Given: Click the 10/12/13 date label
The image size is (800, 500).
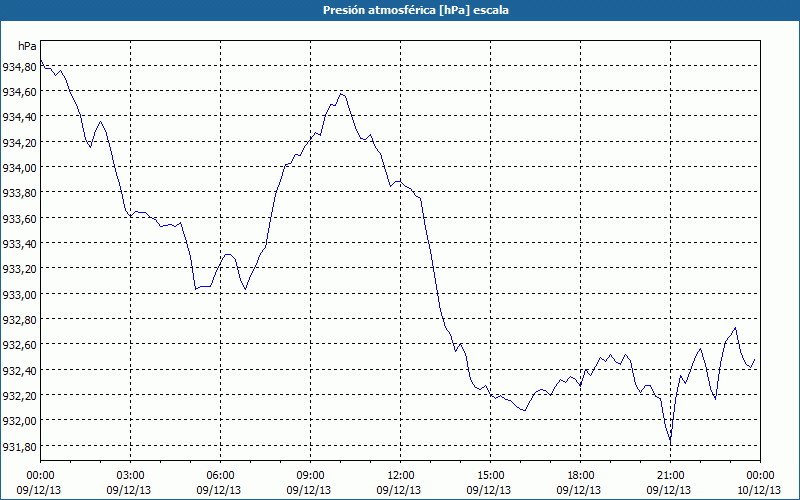Looking at the screenshot, I should [760, 490].
